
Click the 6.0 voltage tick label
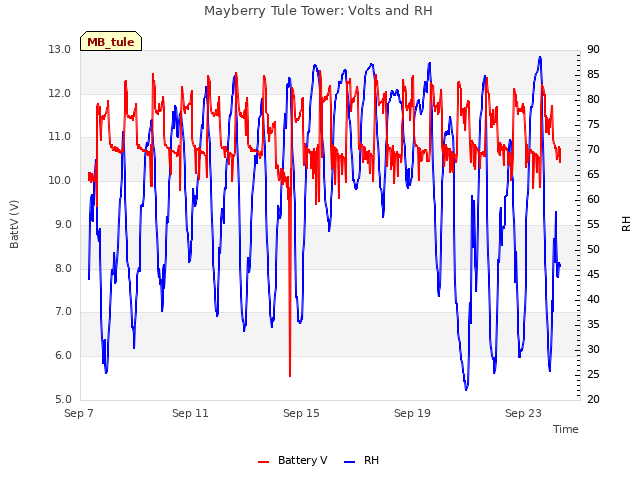click(x=63, y=355)
